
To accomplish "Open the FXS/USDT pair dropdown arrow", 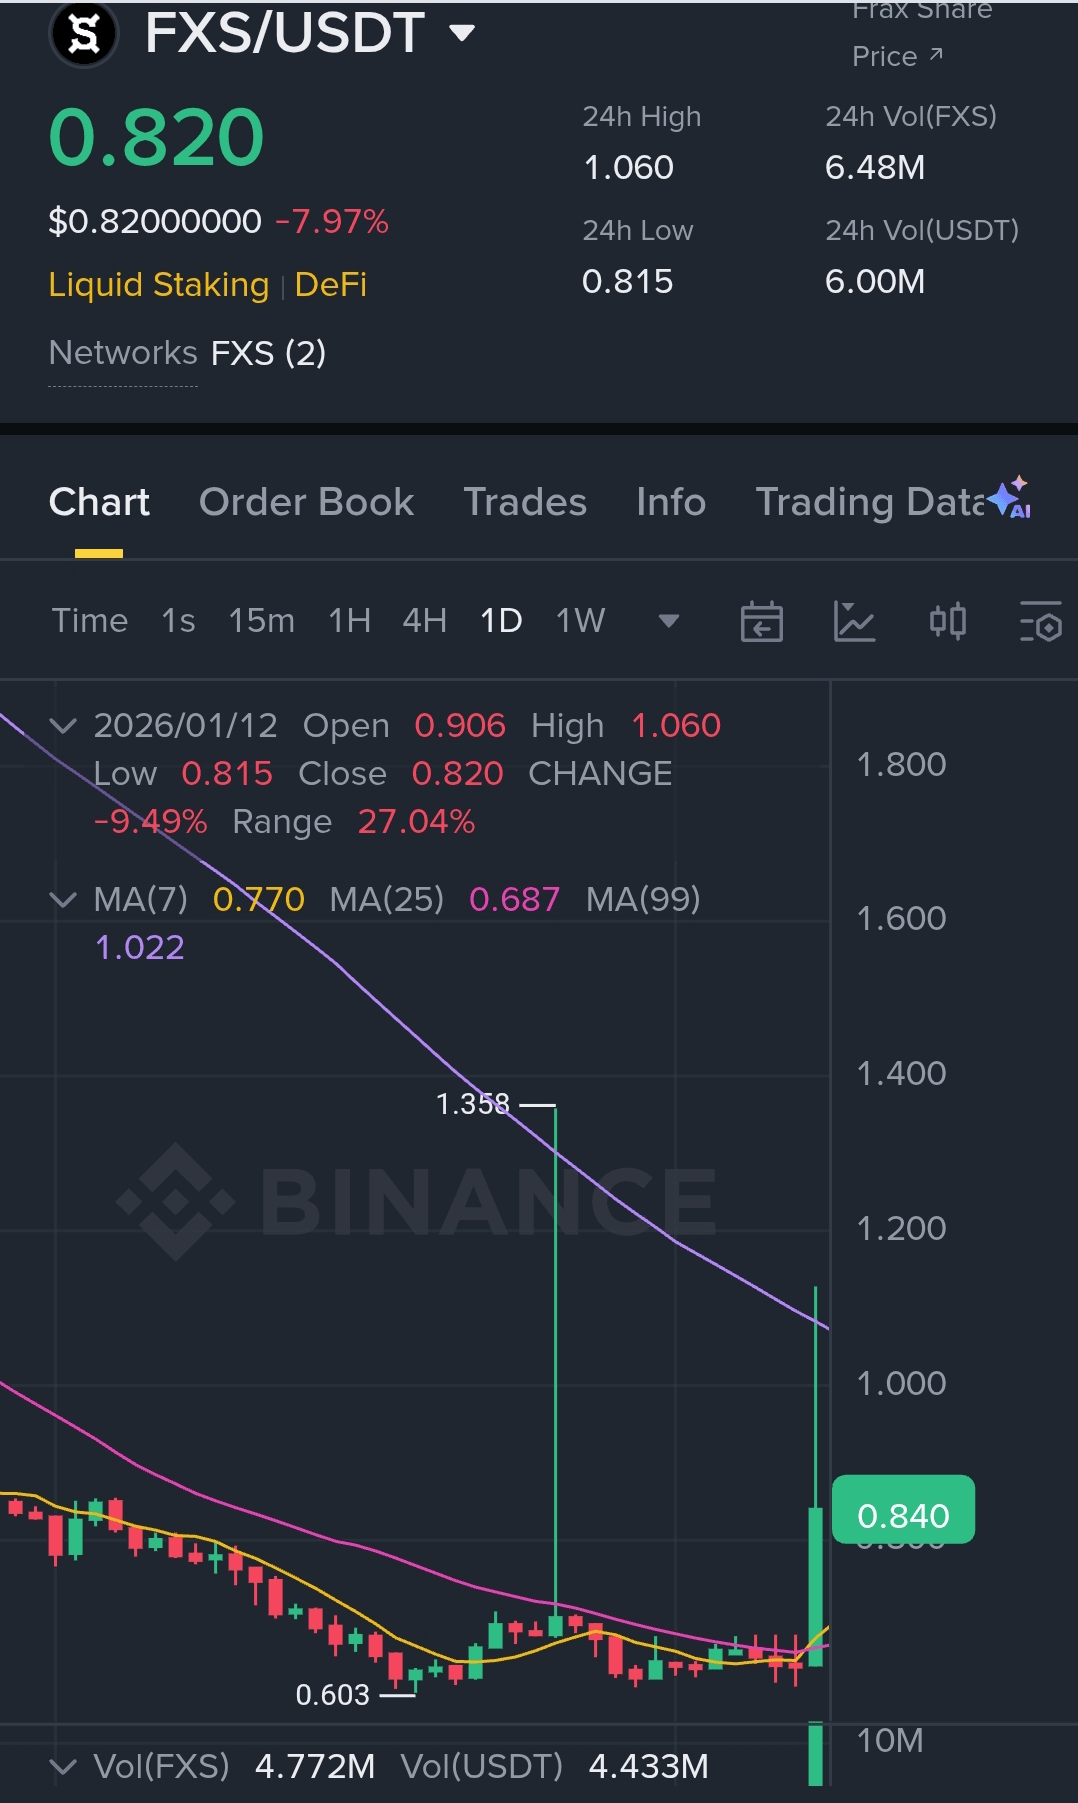I will click(x=462, y=33).
